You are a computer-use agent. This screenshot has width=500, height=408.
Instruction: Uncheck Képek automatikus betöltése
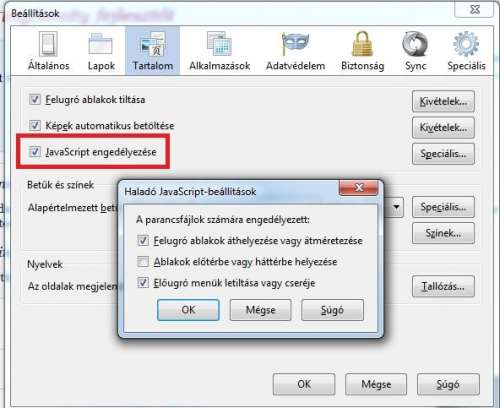coord(35,125)
